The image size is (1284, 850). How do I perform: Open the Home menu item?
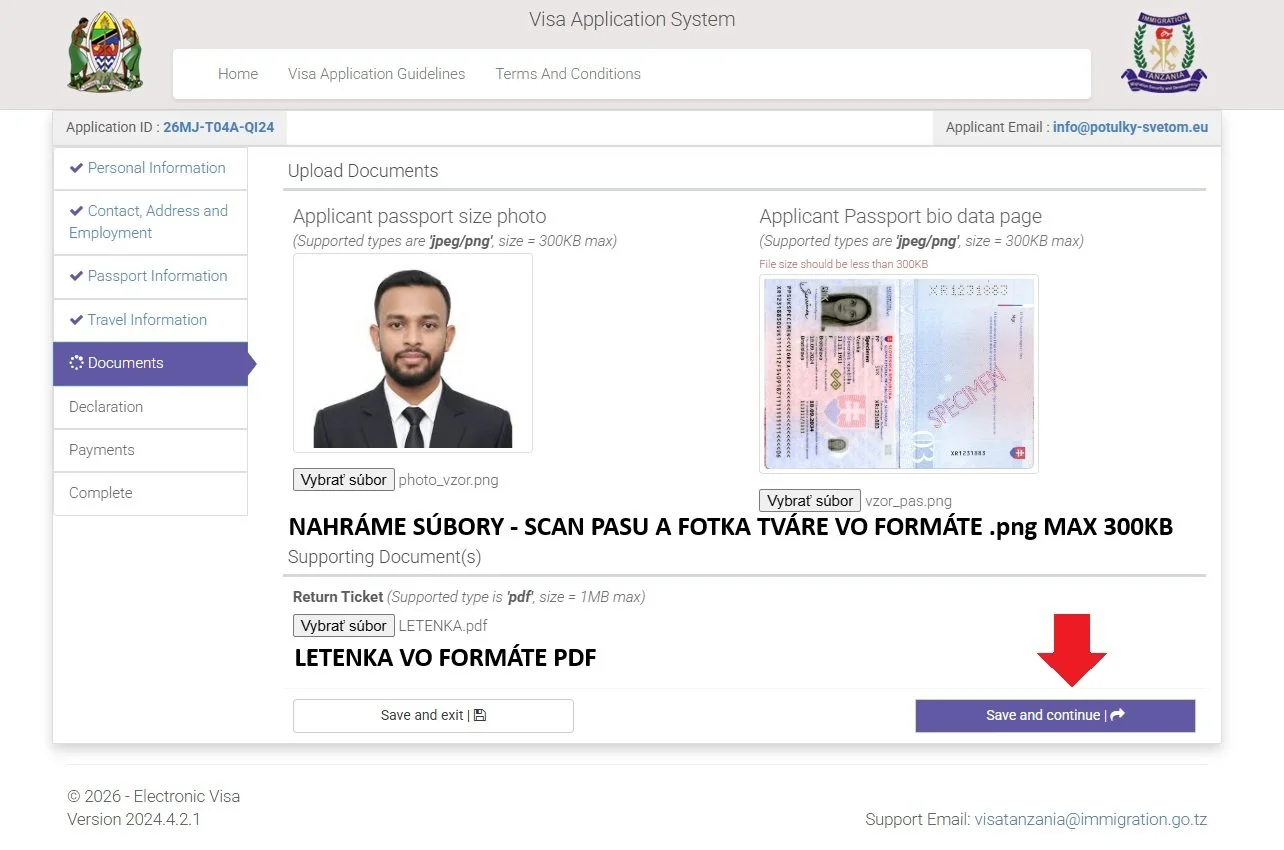pos(238,74)
